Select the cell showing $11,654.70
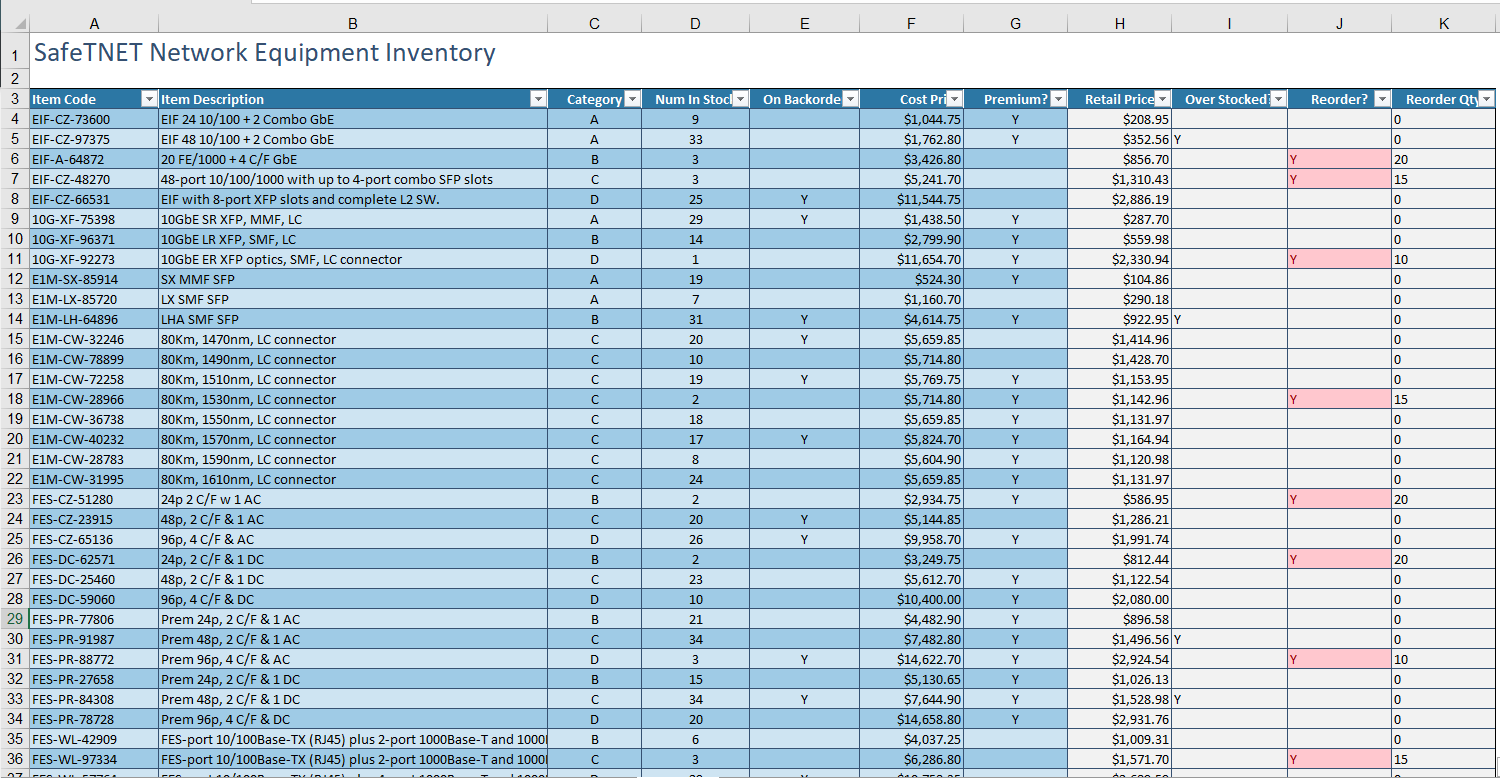The width and height of the screenshot is (1500, 778). pyautogui.click(x=910, y=259)
